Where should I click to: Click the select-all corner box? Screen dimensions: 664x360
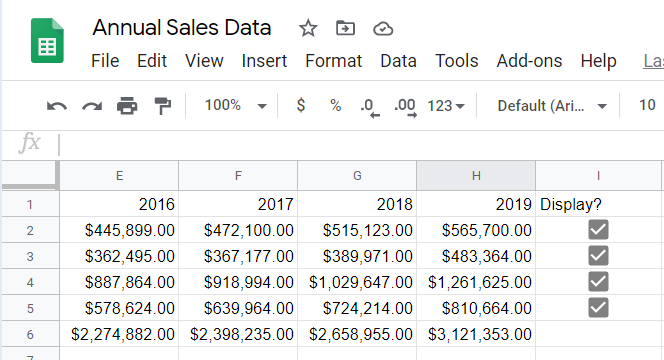coord(29,175)
